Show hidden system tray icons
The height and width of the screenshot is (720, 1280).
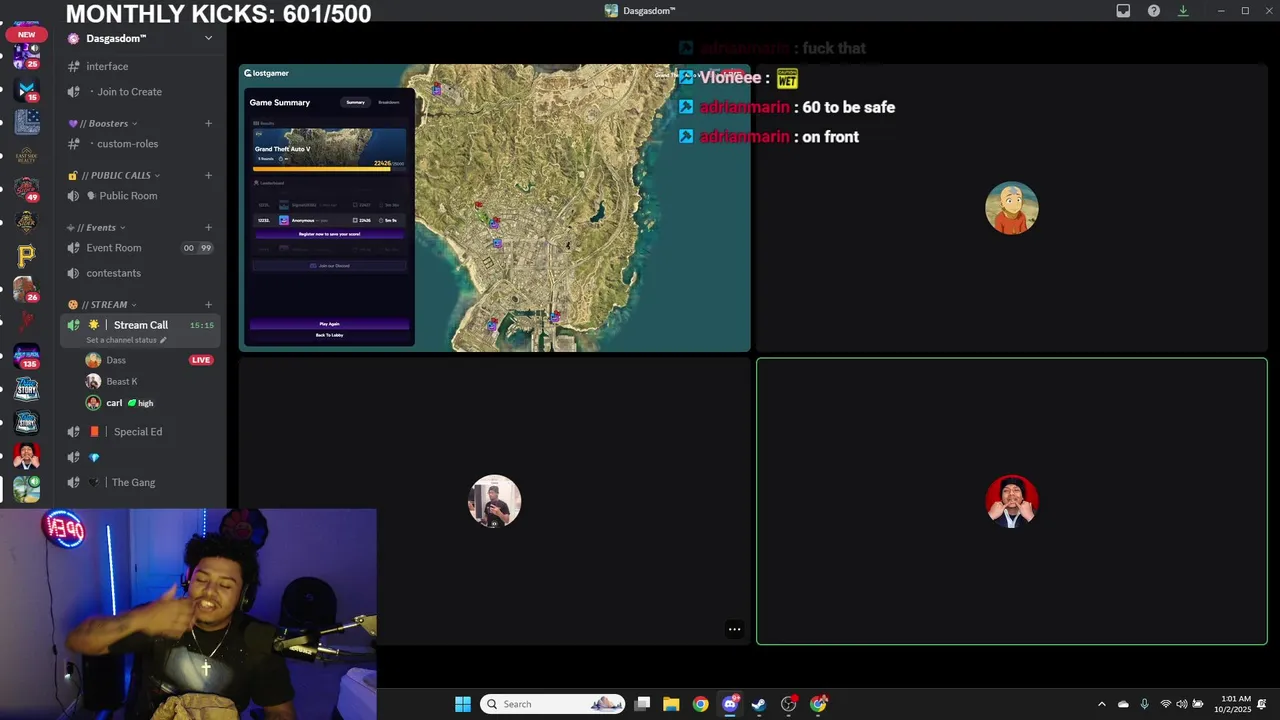coord(1102,704)
